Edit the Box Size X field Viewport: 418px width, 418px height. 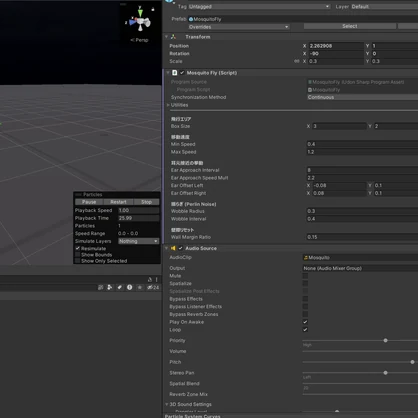pos(339,126)
